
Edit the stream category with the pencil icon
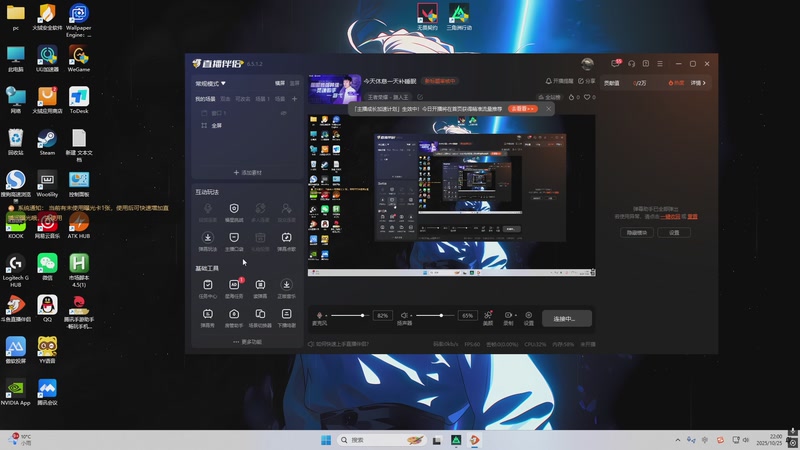420,97
